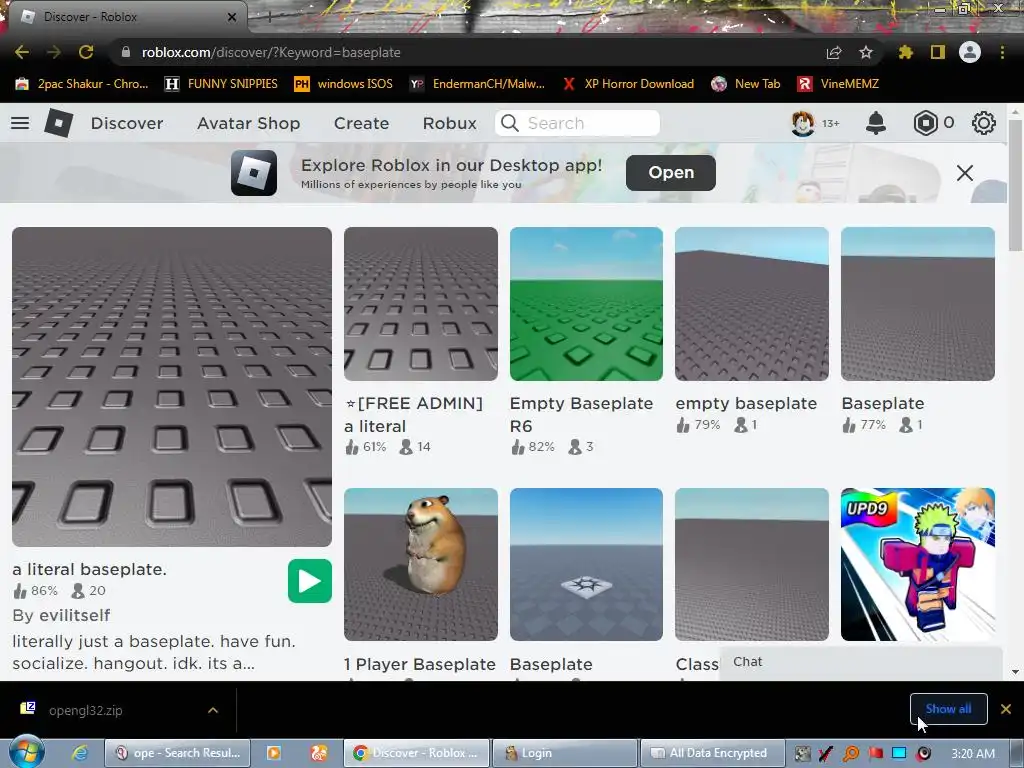
Task: Reload the Roblox page
Action: tap(86, 52)
